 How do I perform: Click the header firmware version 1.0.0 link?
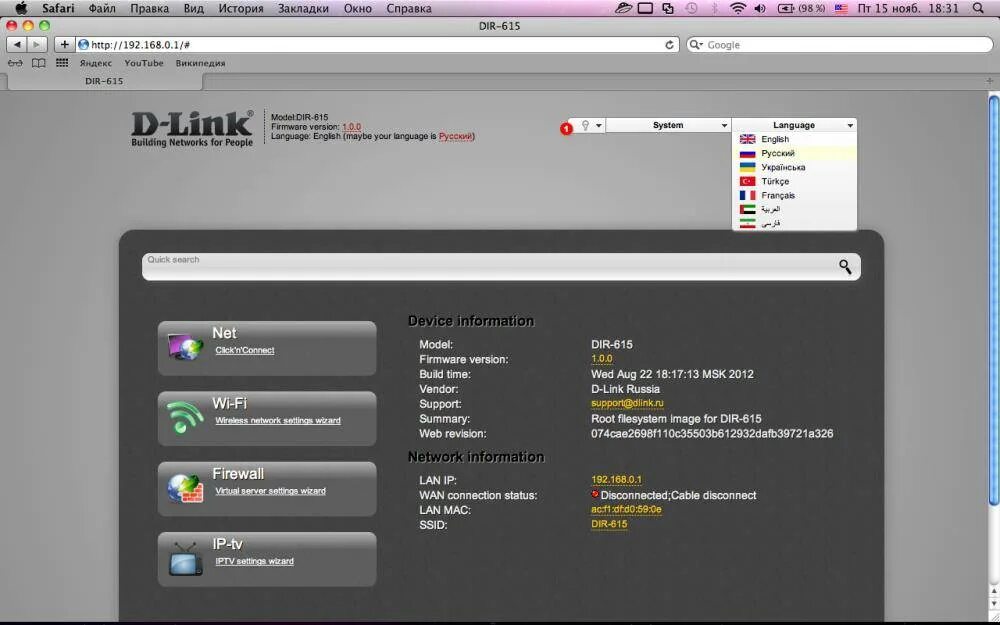pyautogui.click(x=351, y=126)
